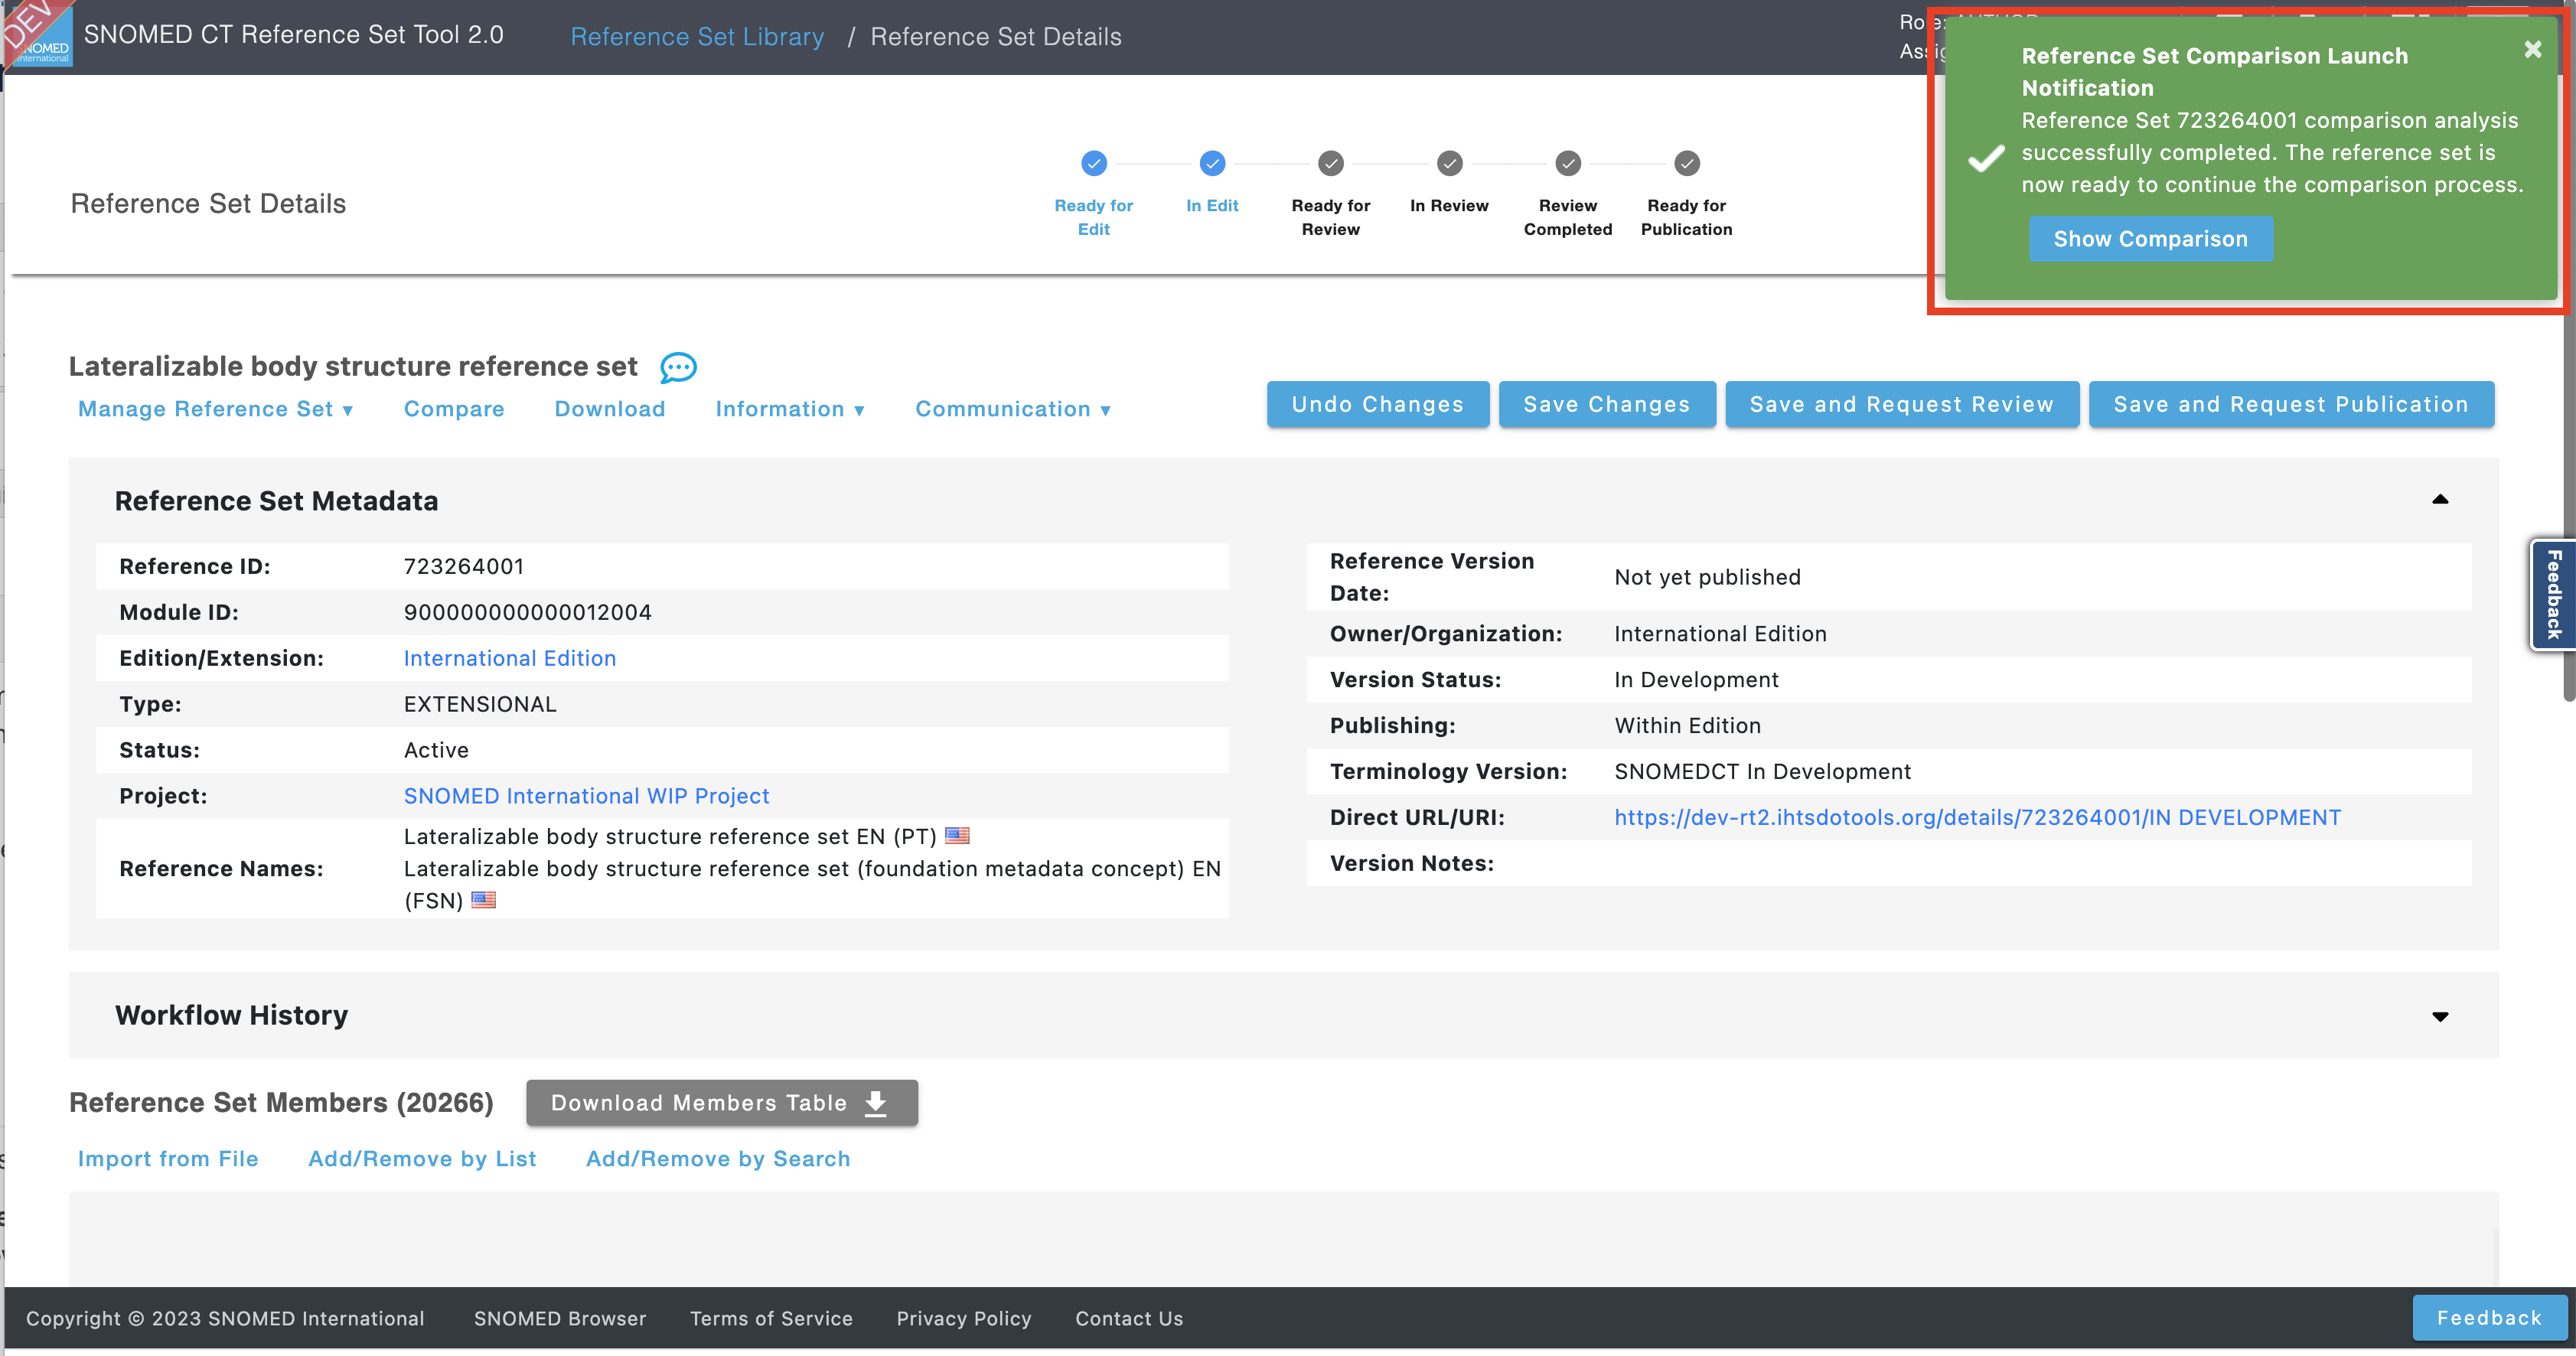Click the Reference Set Members (20266) heading
The width and height of the screenshot is (2576, 1356).
click(x=281, y=1102)
